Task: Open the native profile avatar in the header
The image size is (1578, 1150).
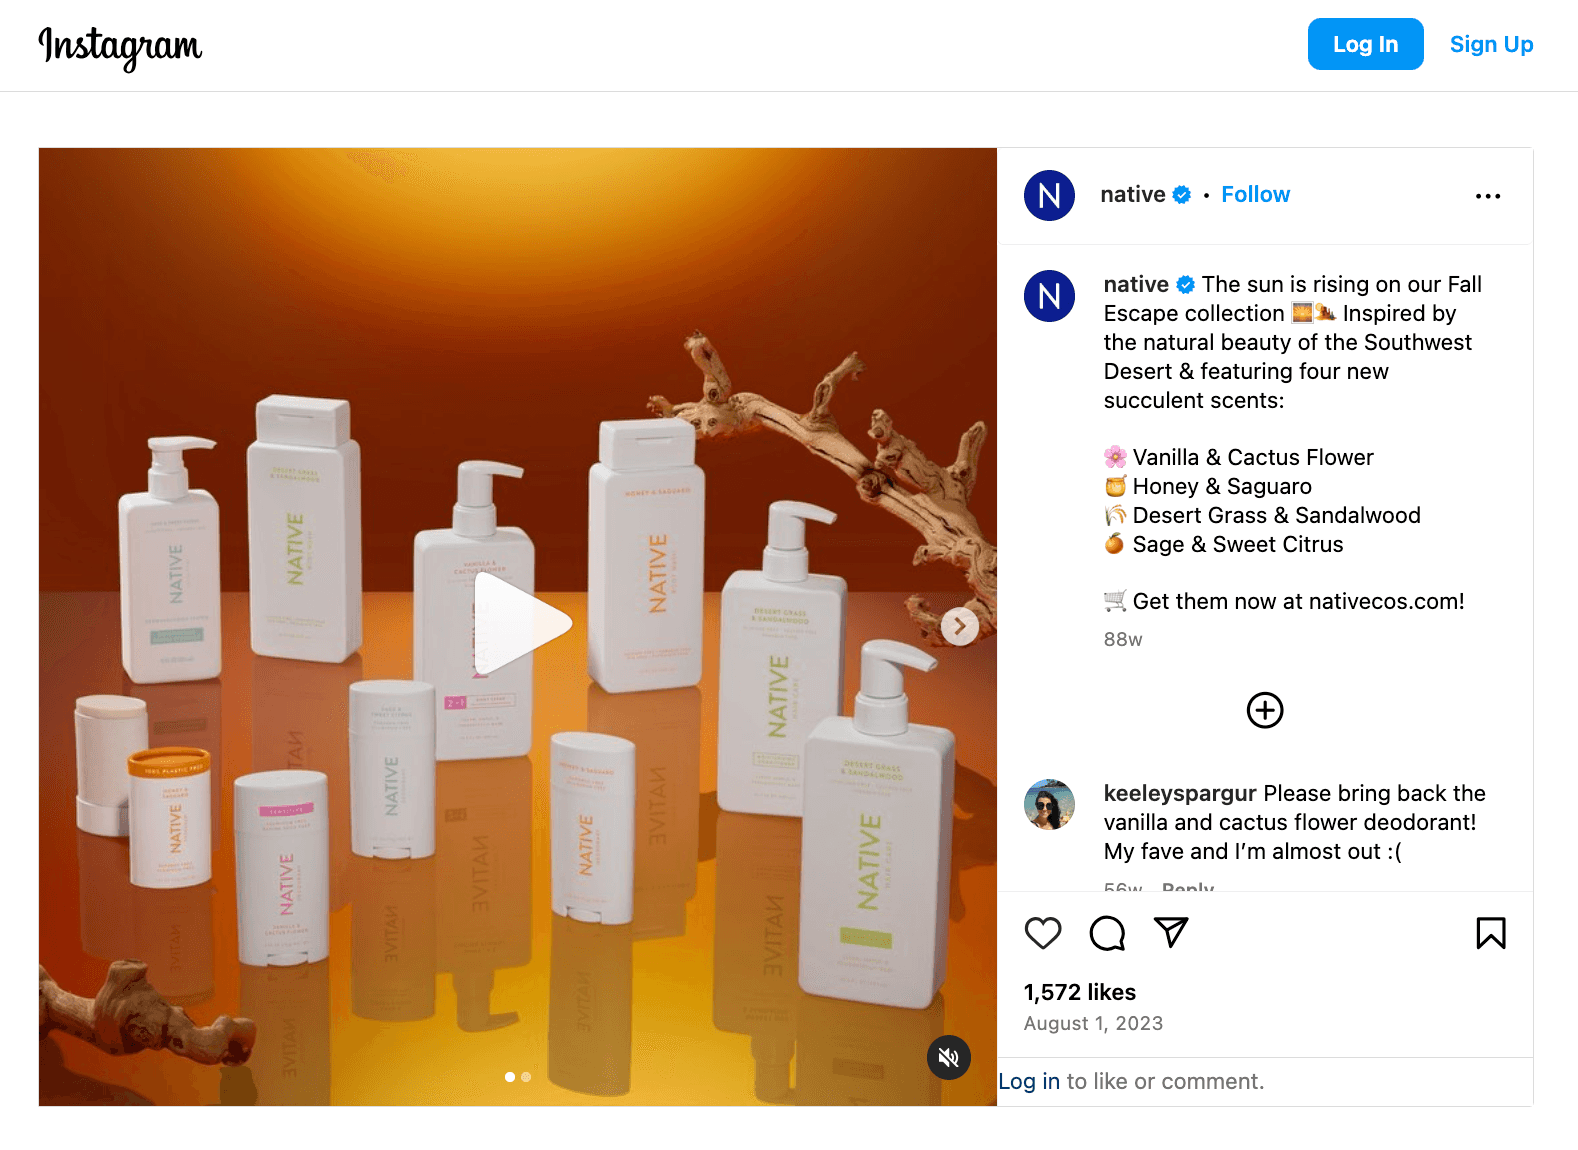Action: point(1049,195)
